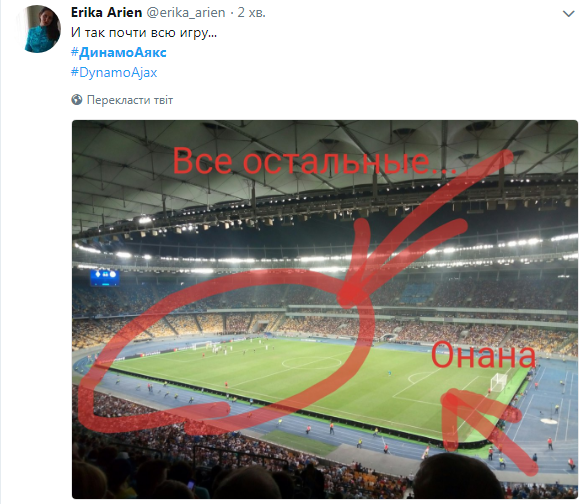Follow the #DynamoAjax hashtag

[x=114, y=72]
